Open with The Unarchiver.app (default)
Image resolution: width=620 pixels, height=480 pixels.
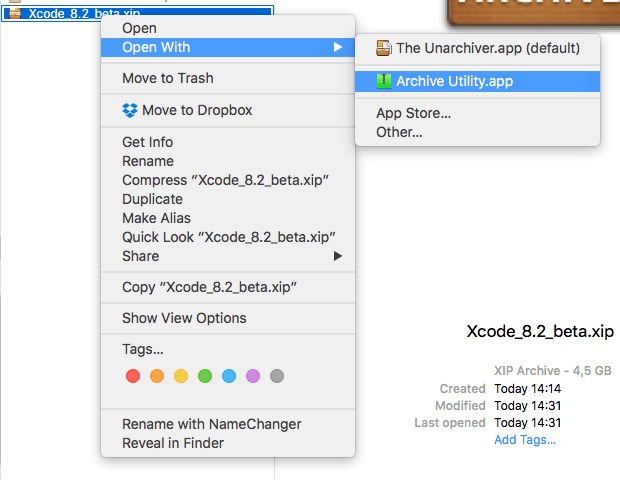coord(477,48)
